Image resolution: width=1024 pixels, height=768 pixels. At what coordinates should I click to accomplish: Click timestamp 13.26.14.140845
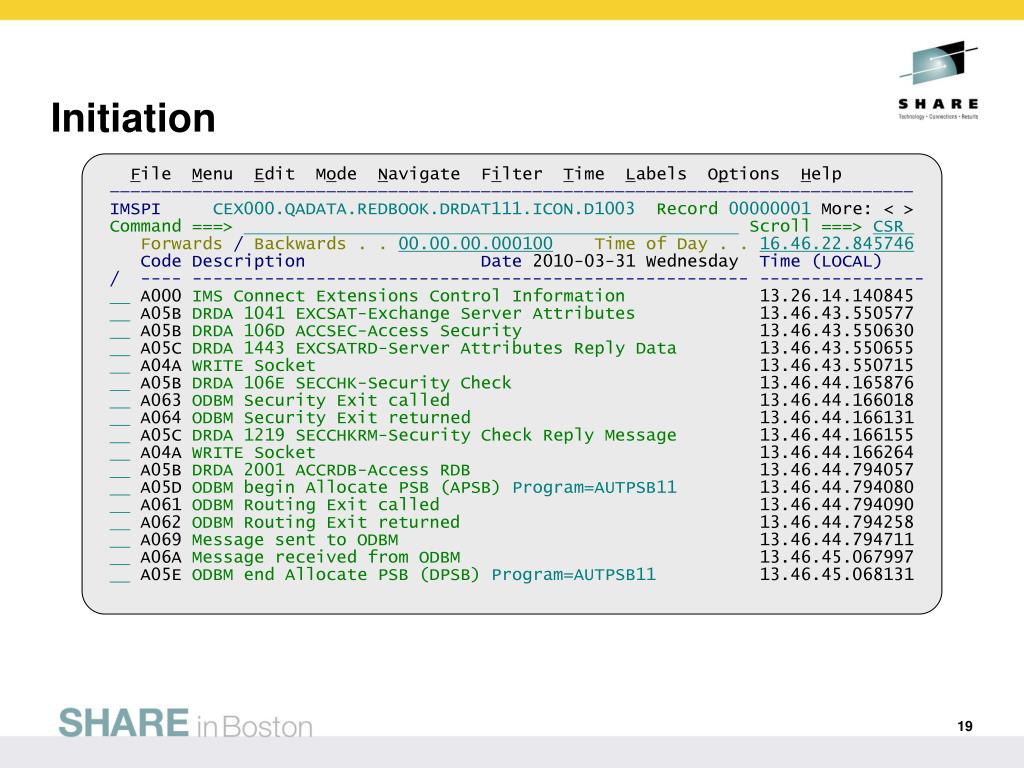point(837,296)
